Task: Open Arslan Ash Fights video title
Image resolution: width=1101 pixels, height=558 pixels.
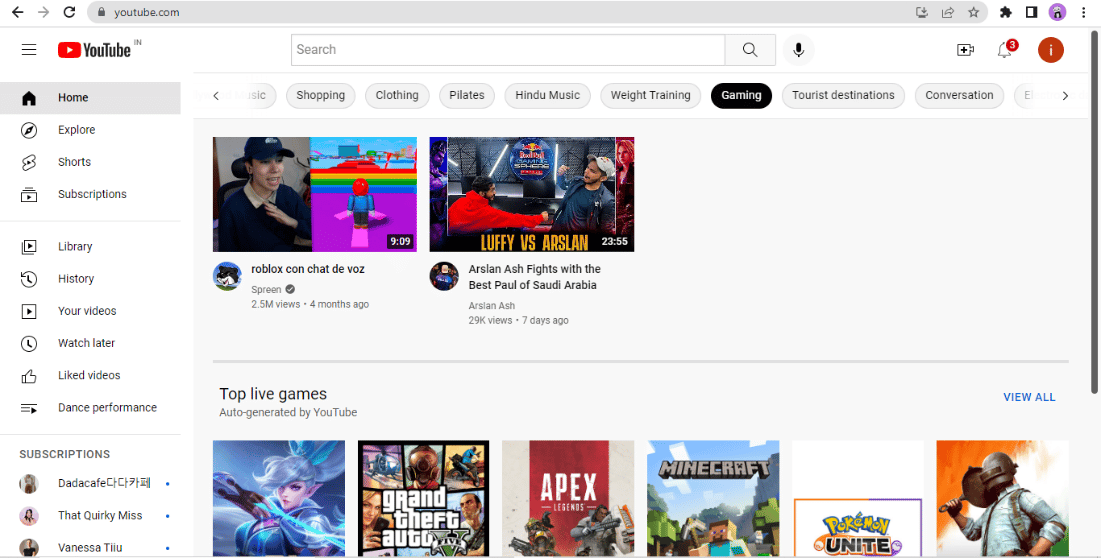Action: (x=535, y=277)
